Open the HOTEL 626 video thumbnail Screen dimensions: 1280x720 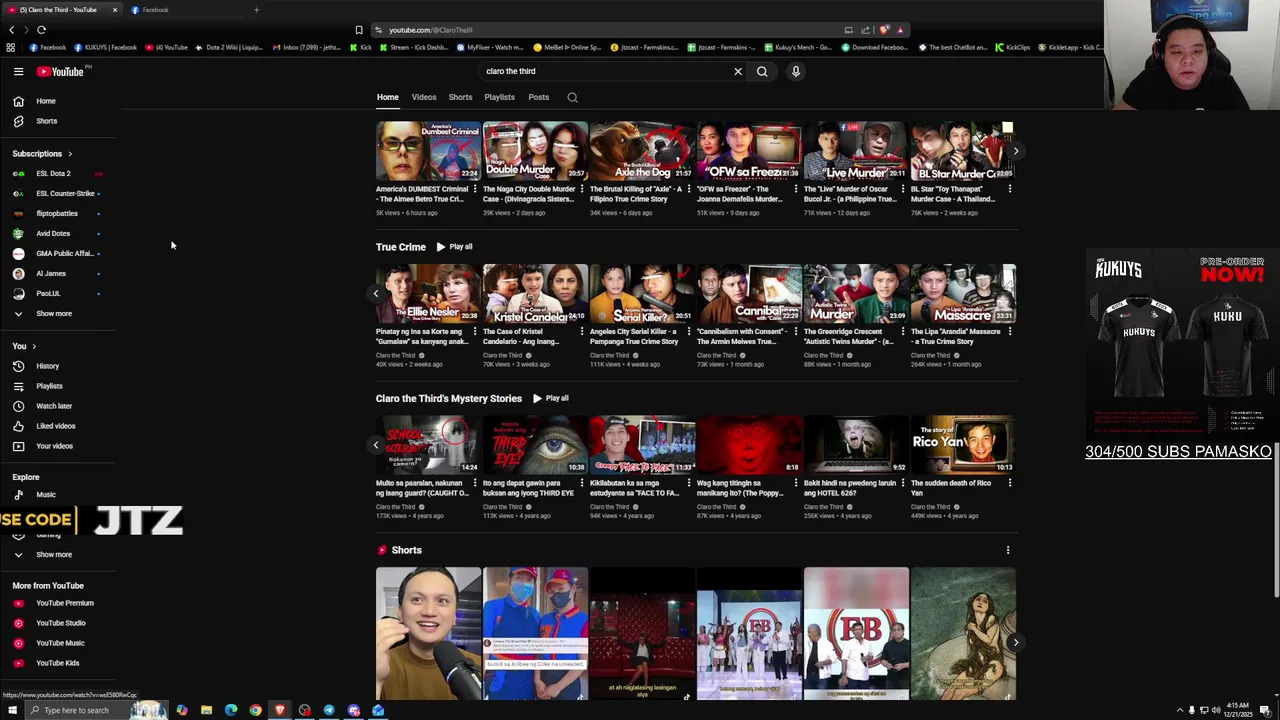[856, 444]
